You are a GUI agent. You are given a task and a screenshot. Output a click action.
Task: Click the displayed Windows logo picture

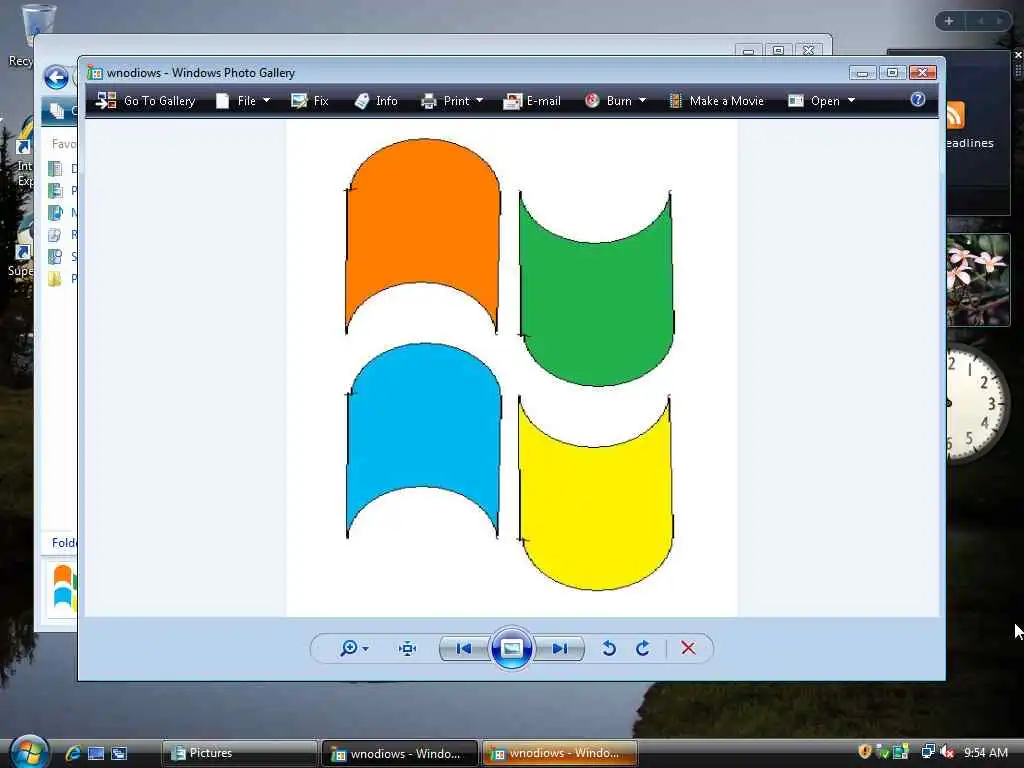tap(511, 366)
